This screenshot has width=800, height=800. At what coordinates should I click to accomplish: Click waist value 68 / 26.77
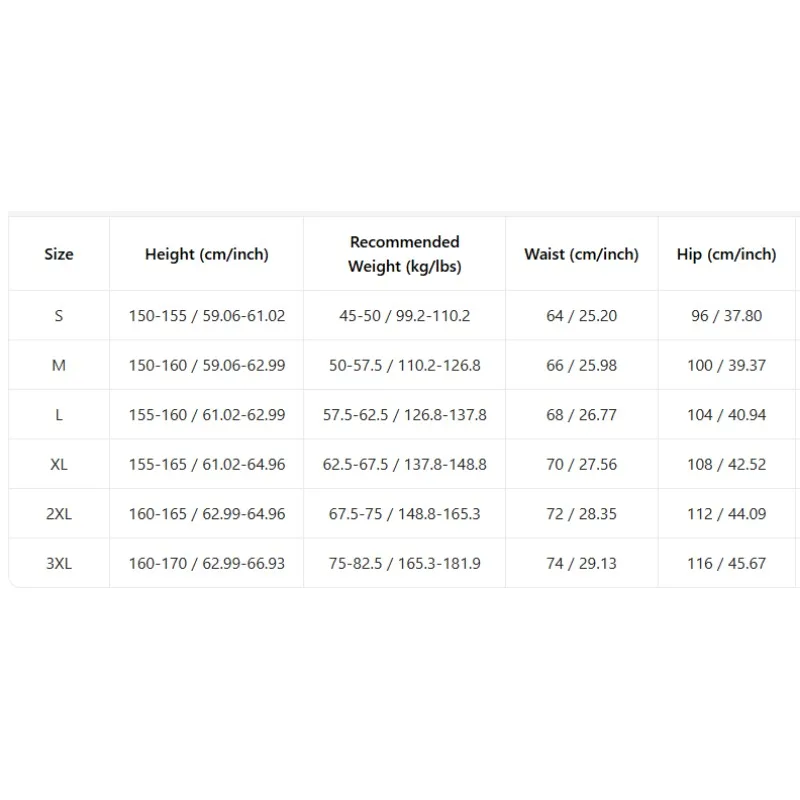click(x=582, y=415)
